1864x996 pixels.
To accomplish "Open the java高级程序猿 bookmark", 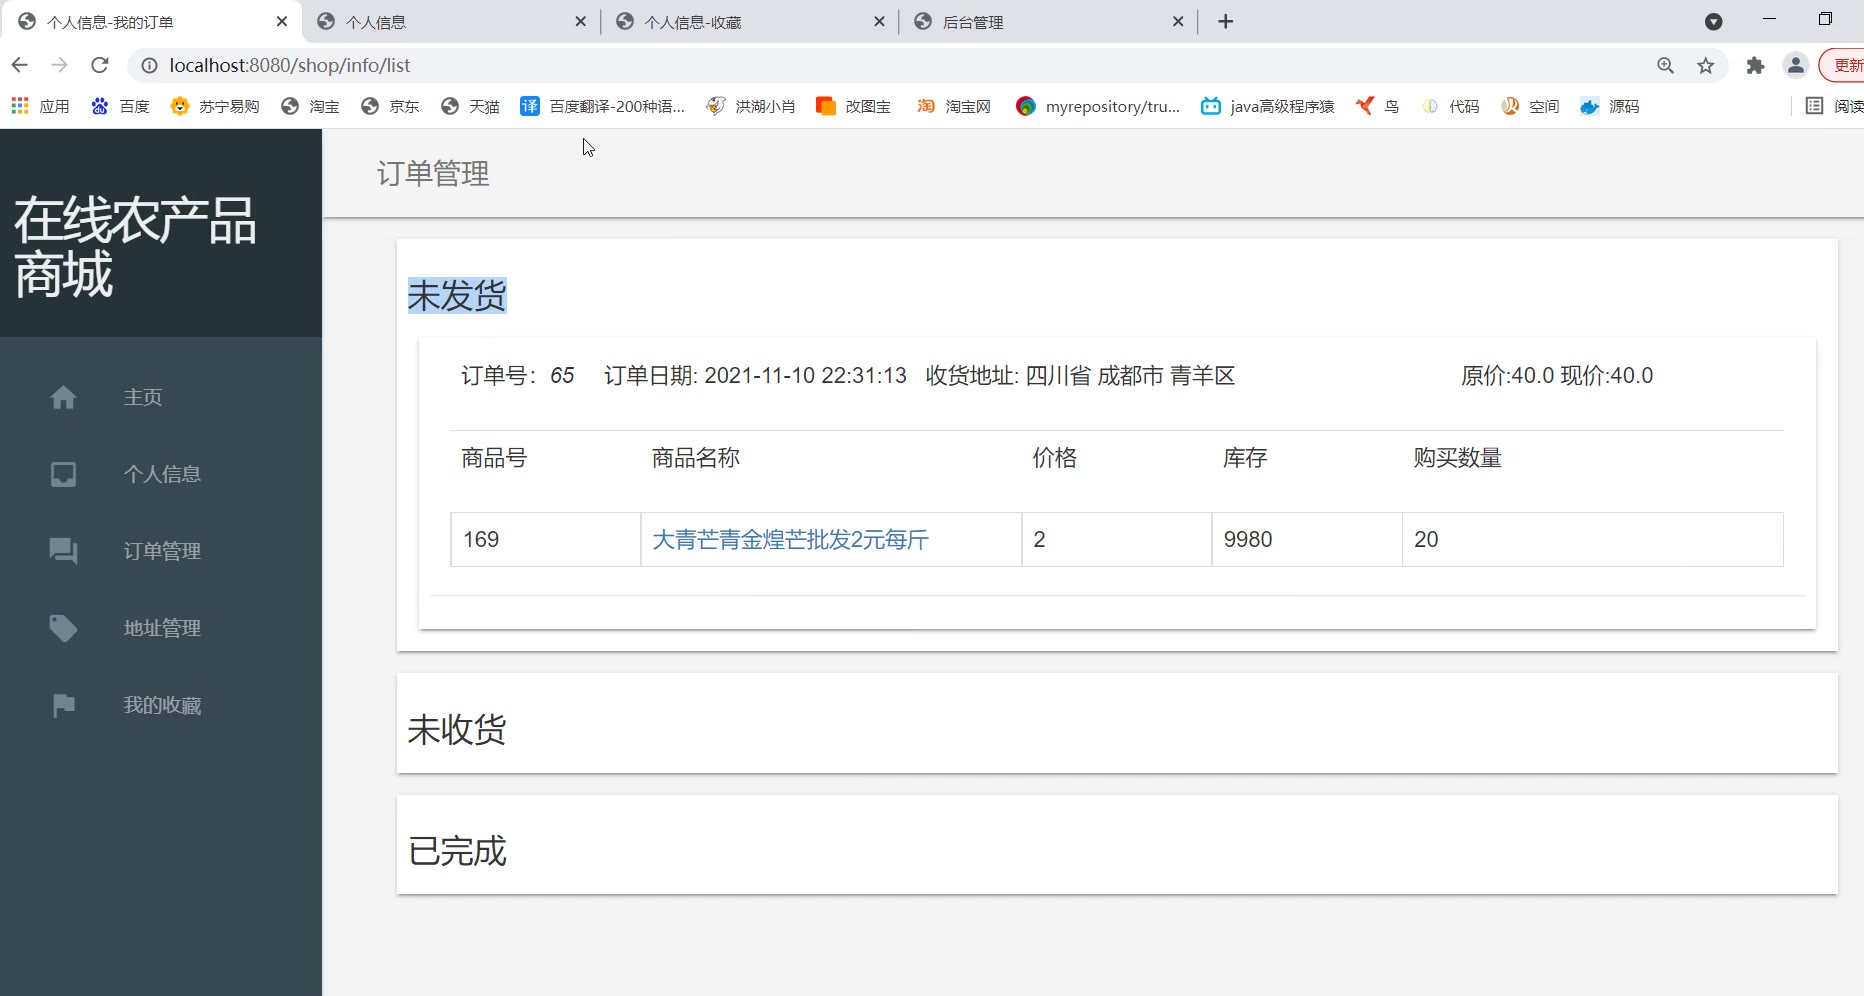I will [1268, 106].
